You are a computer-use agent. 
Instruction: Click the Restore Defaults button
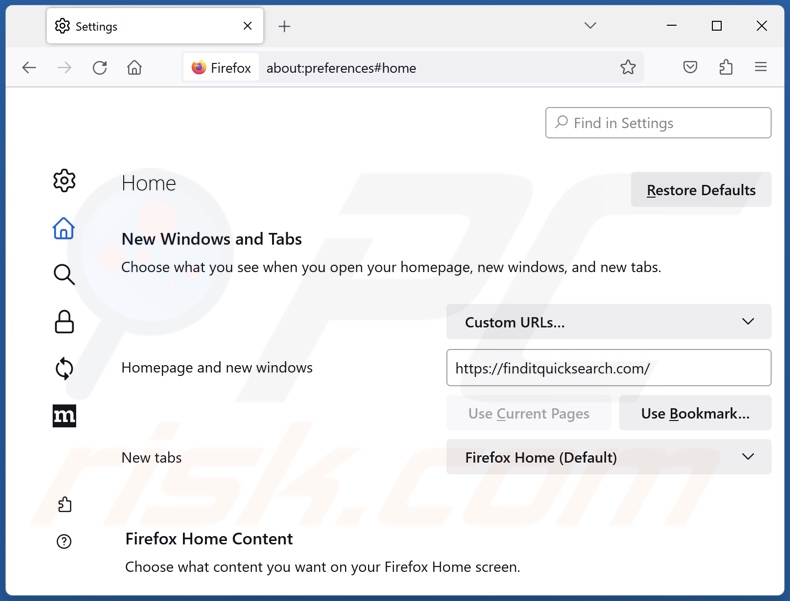700,190
